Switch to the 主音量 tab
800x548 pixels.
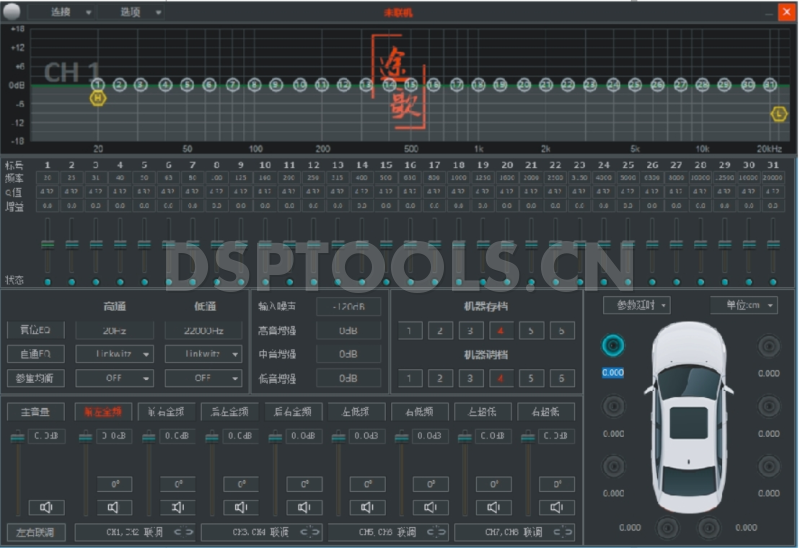[x=36, y=412]
